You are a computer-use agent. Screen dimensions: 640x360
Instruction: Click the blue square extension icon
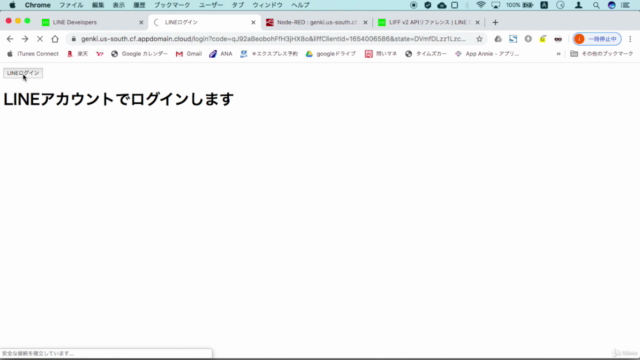tap(513, 39)
